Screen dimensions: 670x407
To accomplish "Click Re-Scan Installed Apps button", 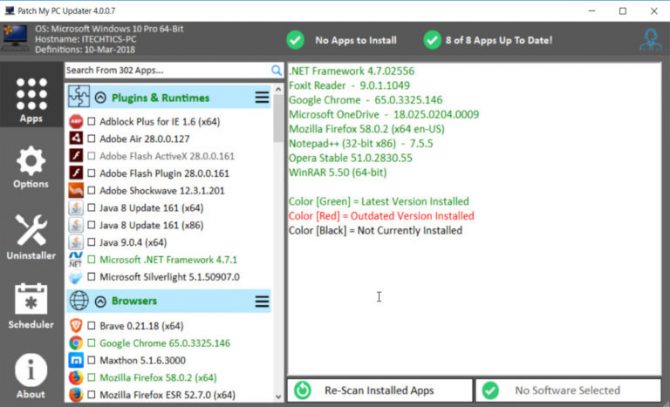I will tap(380, 390).
